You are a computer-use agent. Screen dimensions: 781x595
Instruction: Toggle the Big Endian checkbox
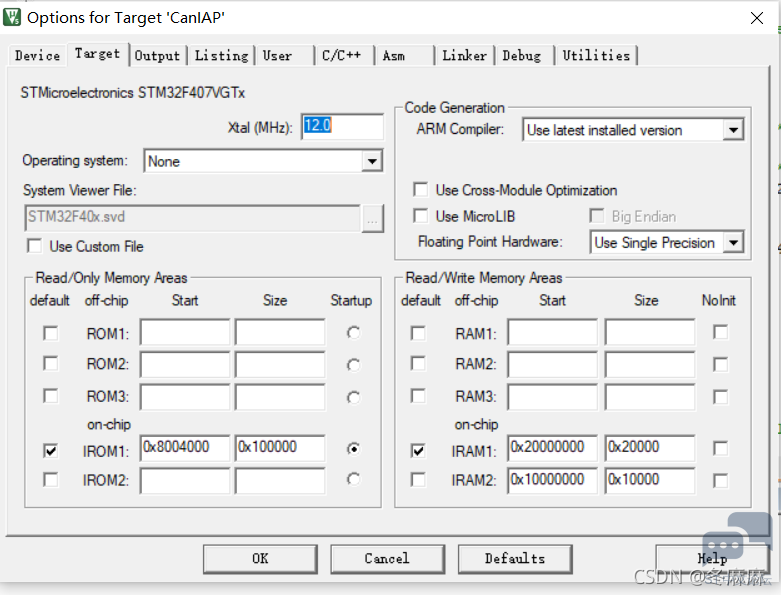(x=597, y=216)
